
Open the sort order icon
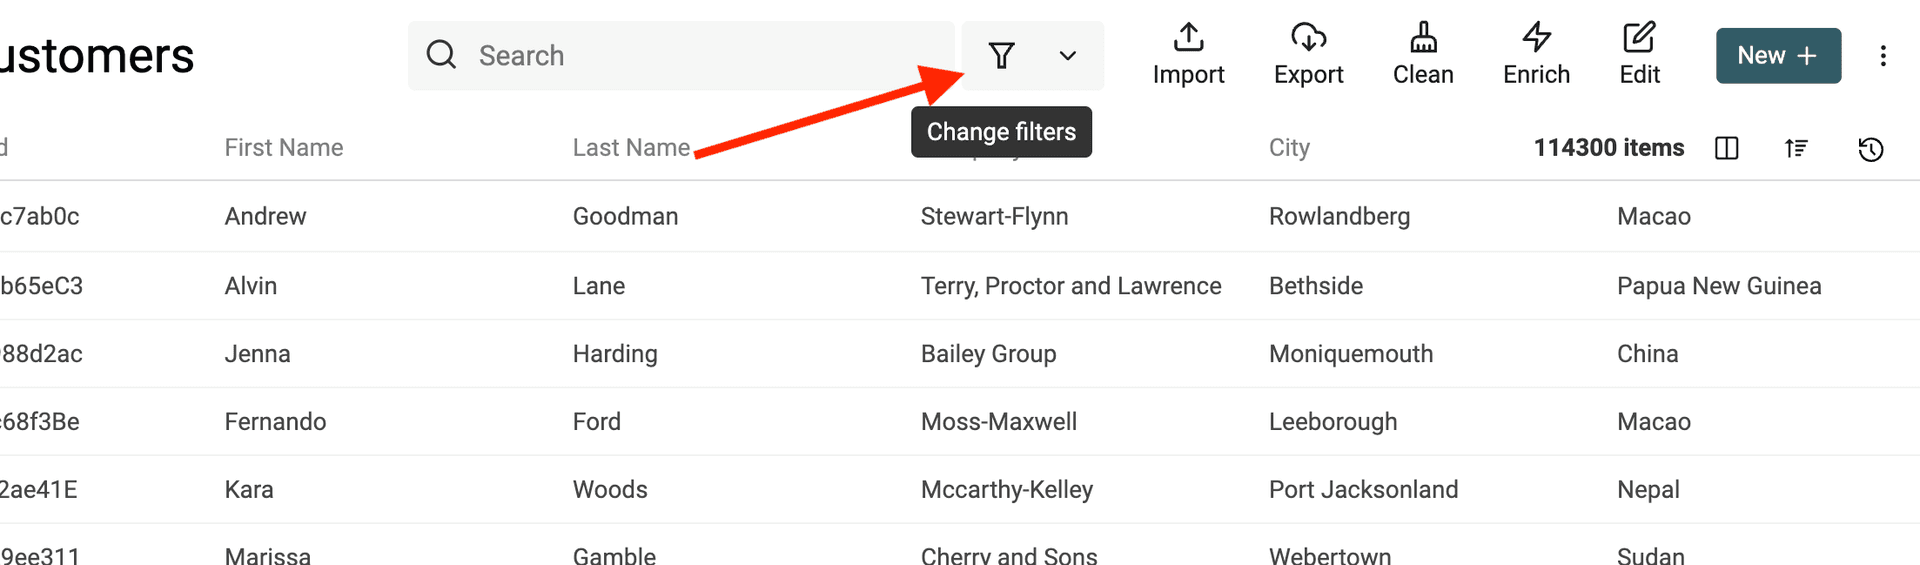point(1796,149)
